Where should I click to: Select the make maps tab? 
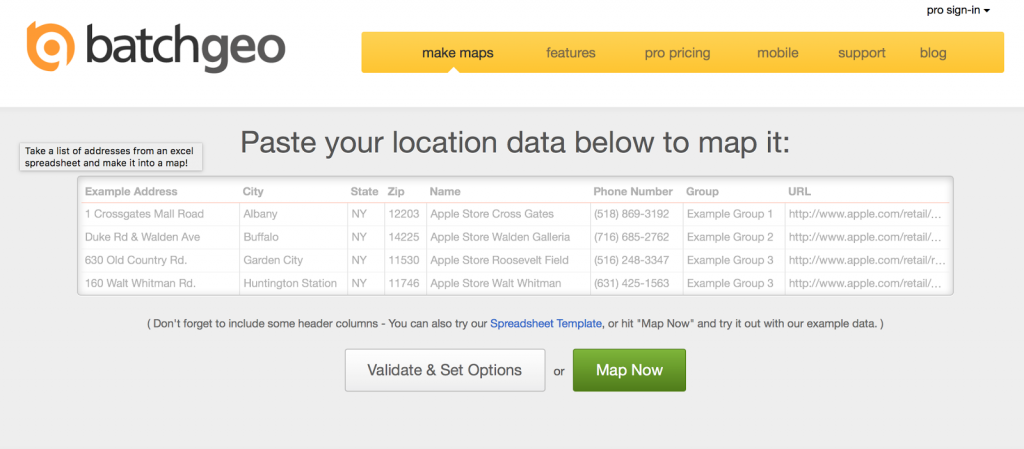(457, 53)
